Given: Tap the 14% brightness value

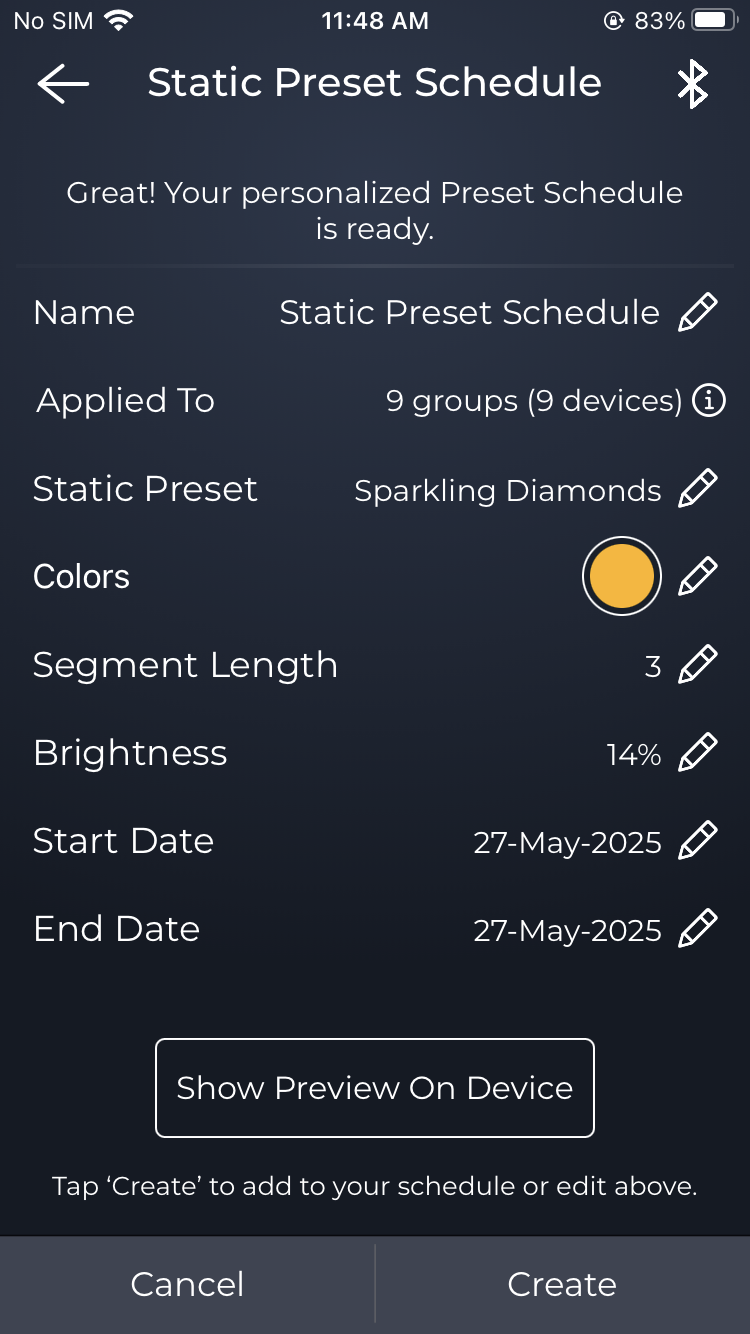Looking at the screenshot, I should pos(633,755).
